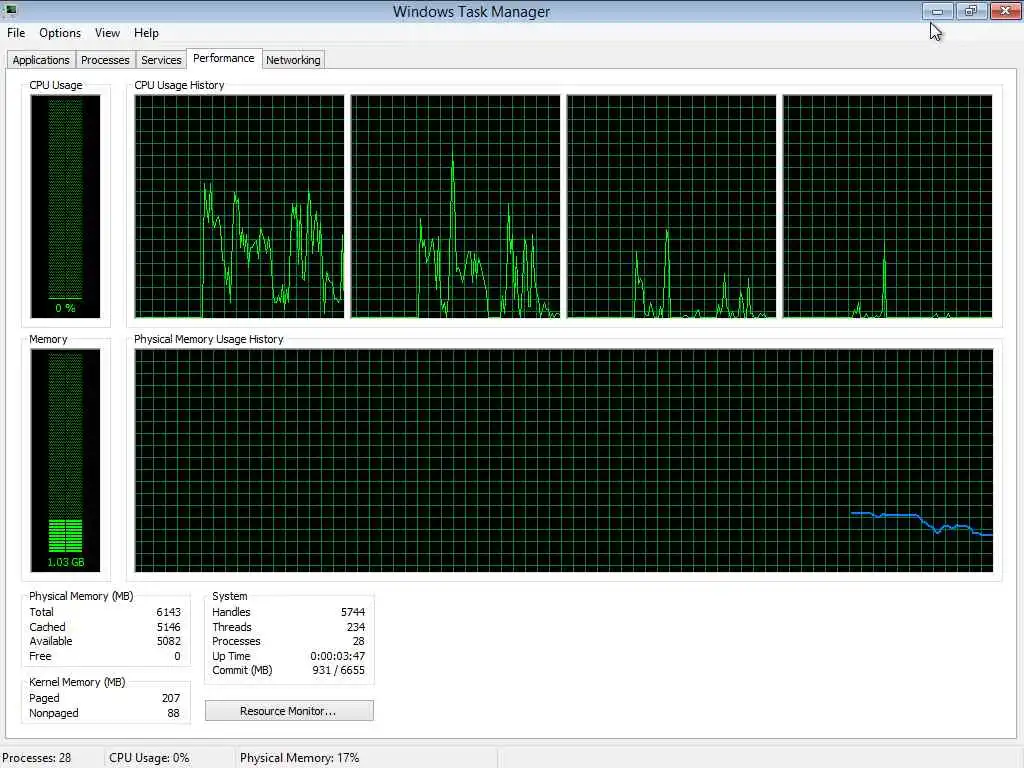Close the Task Manager window
This screenshot has width=1024, height=768.
coord(1006,11)
